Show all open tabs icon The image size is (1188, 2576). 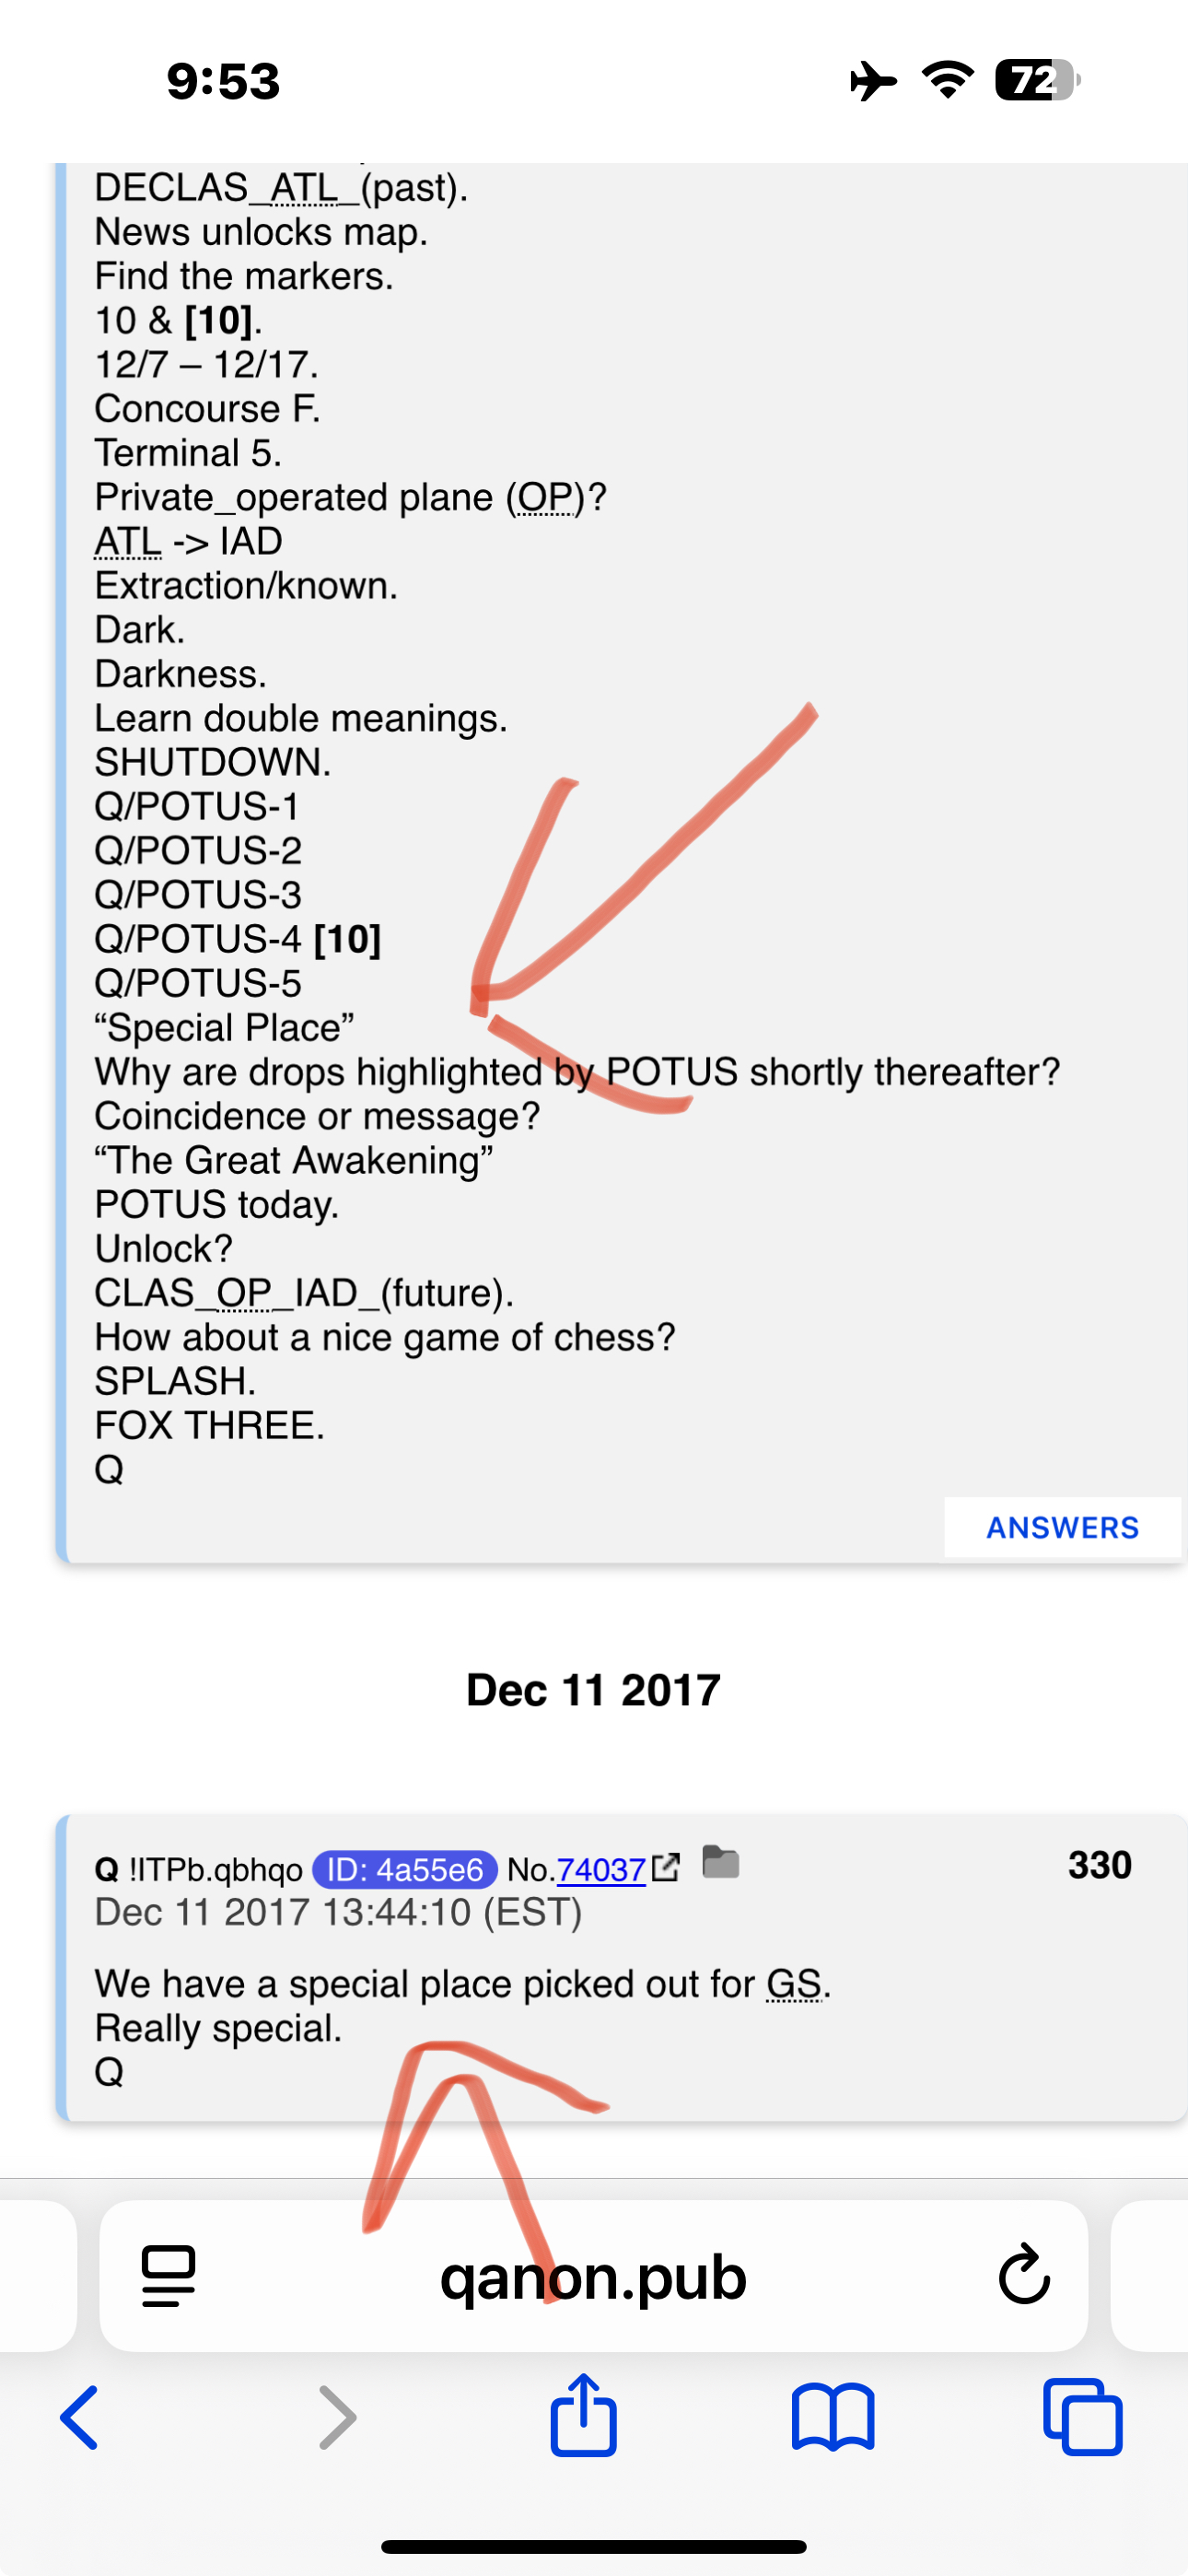point(1083,2417)
